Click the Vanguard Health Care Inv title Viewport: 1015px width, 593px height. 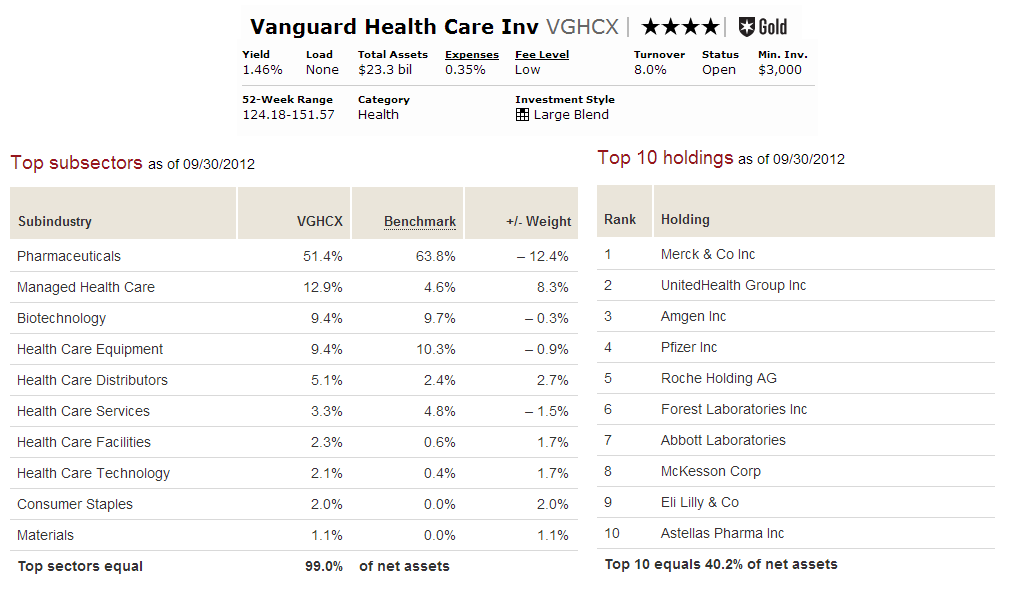coord(394,27)
